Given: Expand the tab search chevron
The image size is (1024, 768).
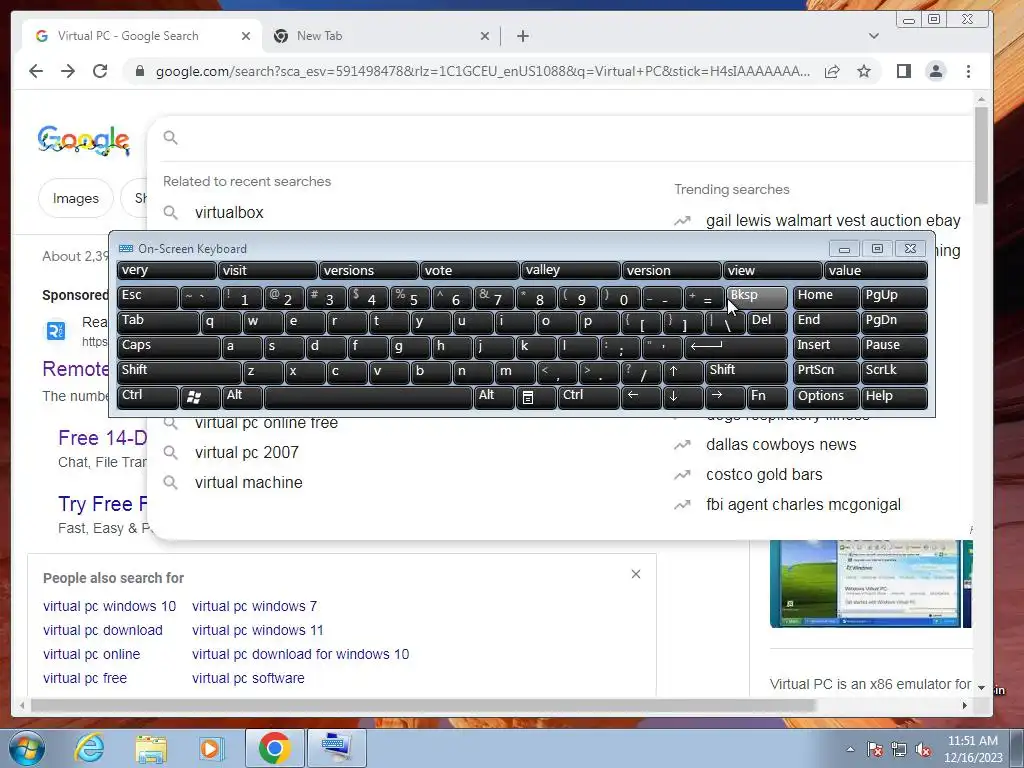Looking at the screenshot, I should pyautogui.click(x=874, y=36).
